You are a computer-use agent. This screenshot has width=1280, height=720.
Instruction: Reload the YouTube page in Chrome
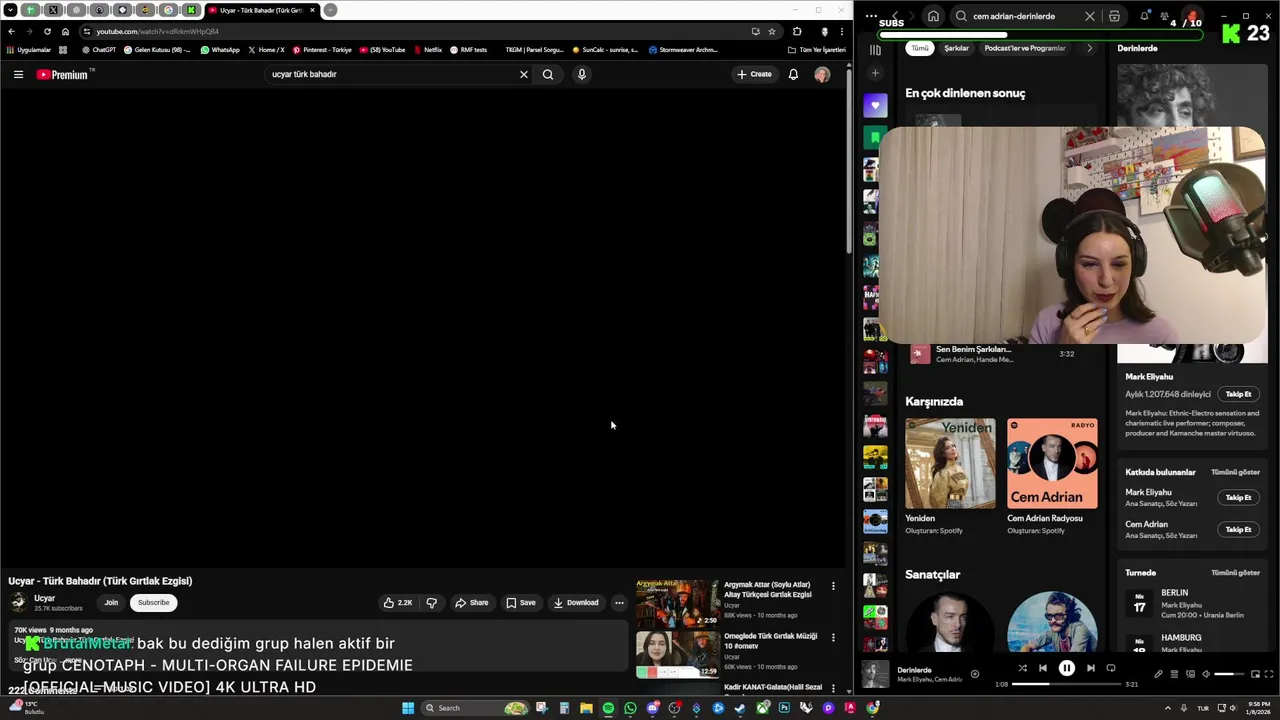(47, 31)
